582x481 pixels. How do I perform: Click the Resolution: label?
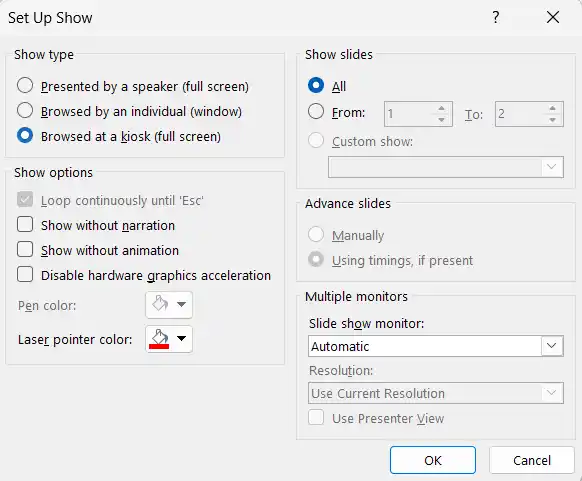coord(341,370)
